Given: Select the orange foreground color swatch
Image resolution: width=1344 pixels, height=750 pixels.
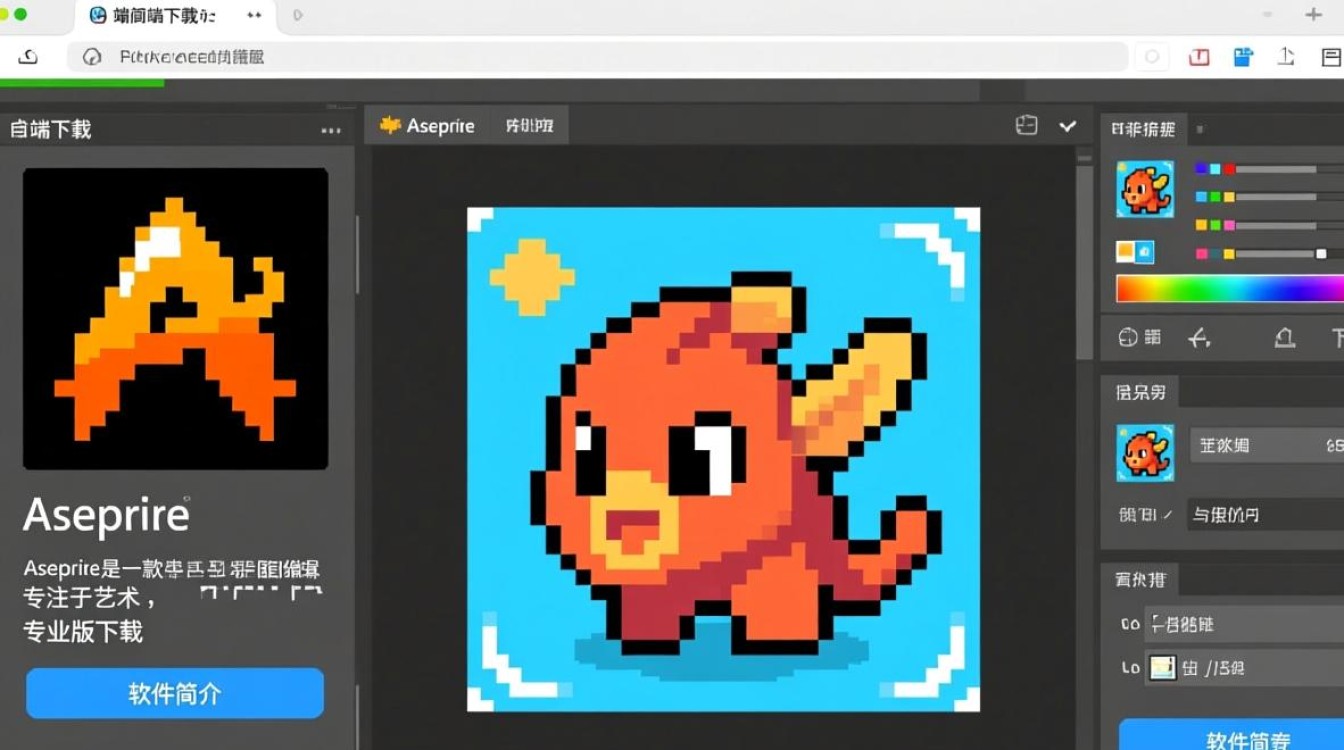Looking at the screenshot, I should (1125, 252).
